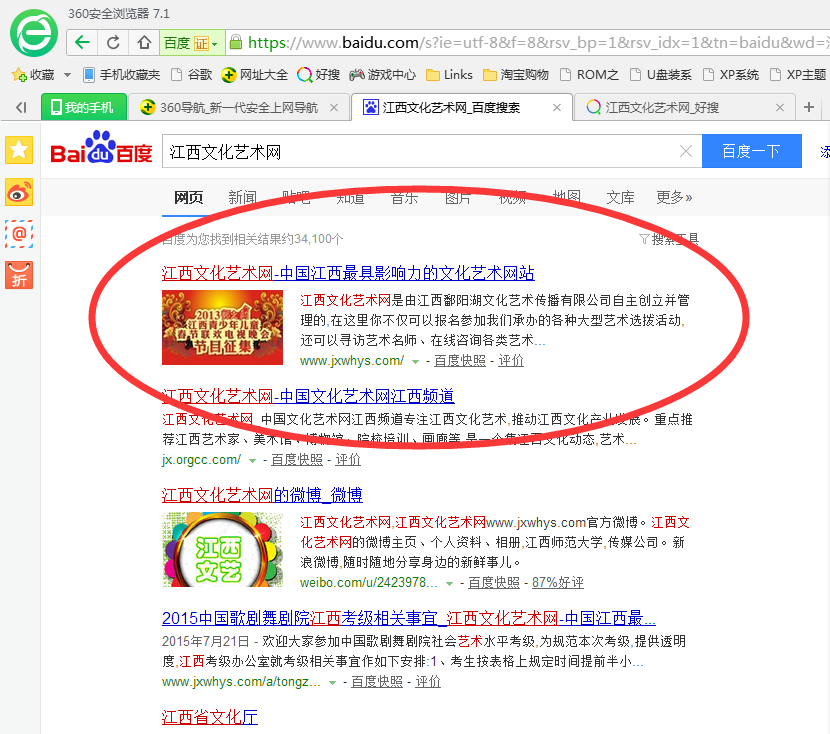Screen dimensions: 830x734
Task: Expand the 收藏 dropdown arrow
Action: (x=67, y=75)
